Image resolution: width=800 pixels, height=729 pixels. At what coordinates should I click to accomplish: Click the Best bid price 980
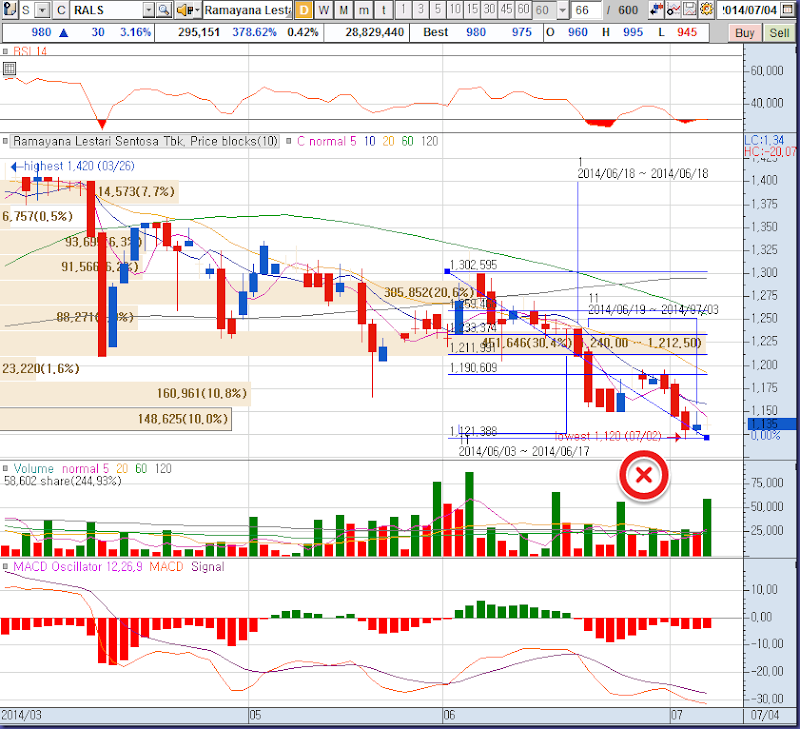(476, 33)
